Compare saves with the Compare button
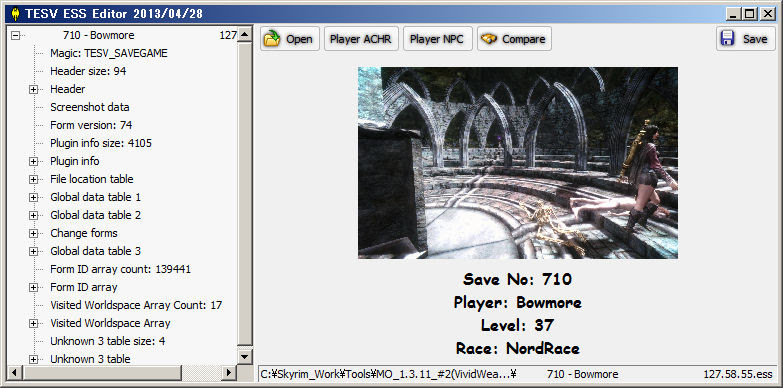 coord(514,39)
